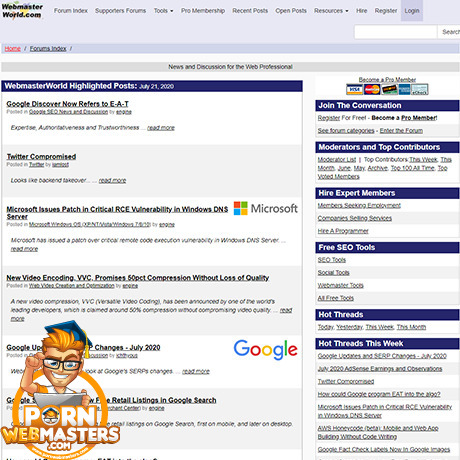Open Google Fact Check Labels hot thread
The width and height of the screenshot is (460, 460).
[384, 449]
